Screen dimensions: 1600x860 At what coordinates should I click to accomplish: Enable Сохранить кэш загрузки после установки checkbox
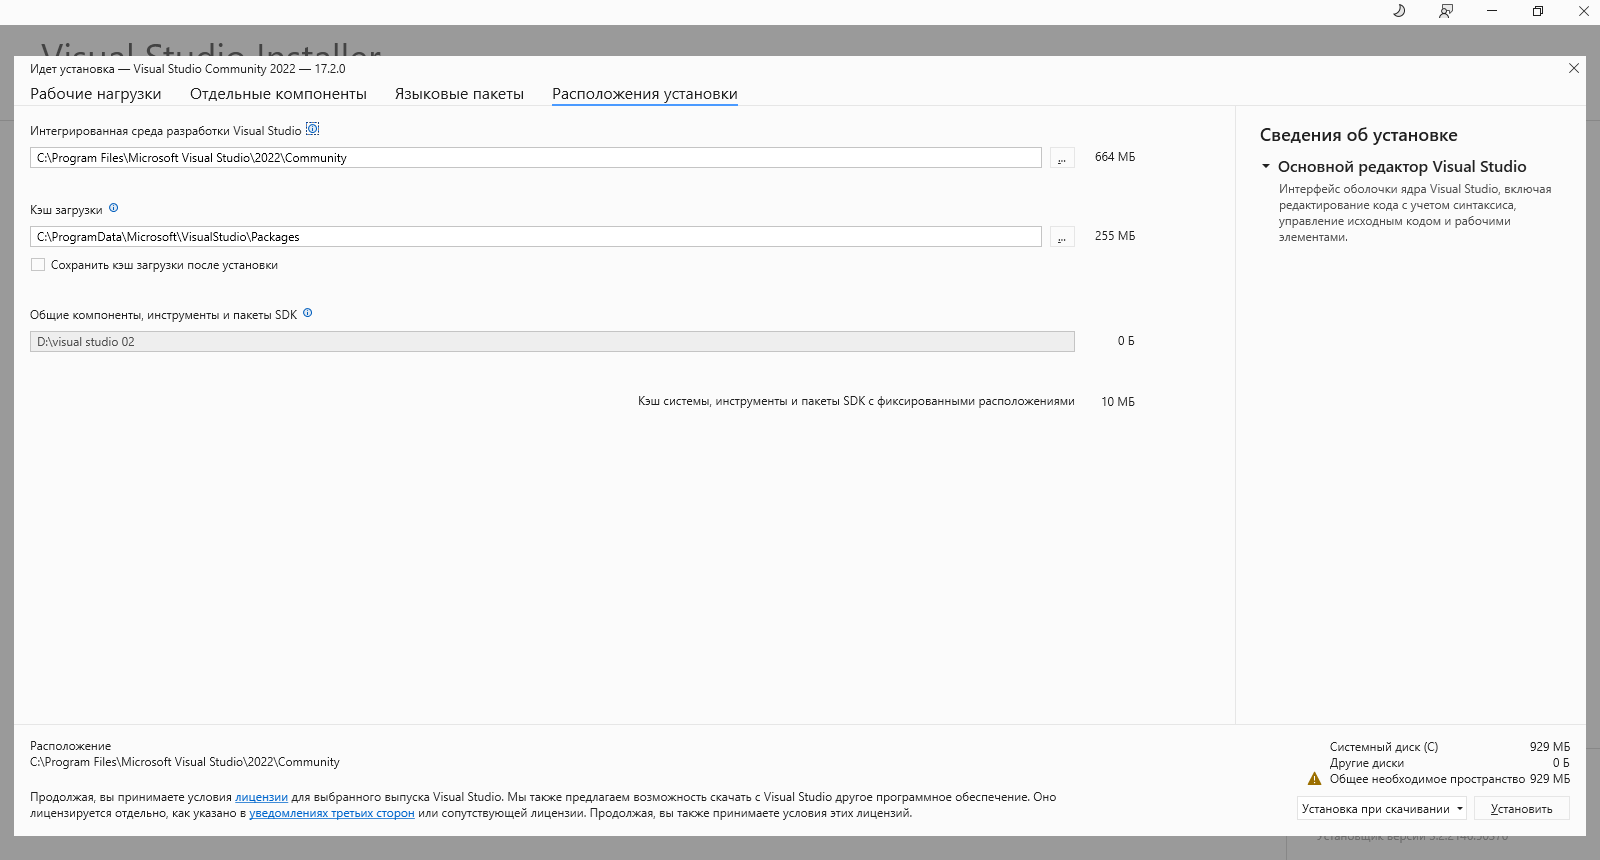click(38, 265)
